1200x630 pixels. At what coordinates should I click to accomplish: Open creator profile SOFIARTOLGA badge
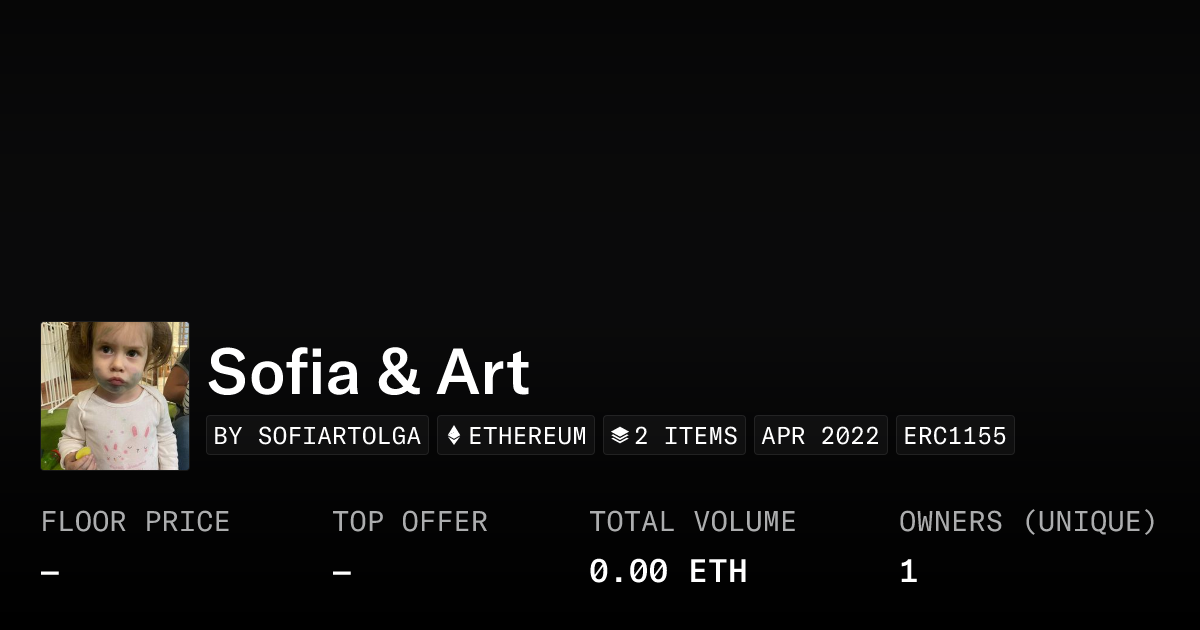[x=317, y=436]
